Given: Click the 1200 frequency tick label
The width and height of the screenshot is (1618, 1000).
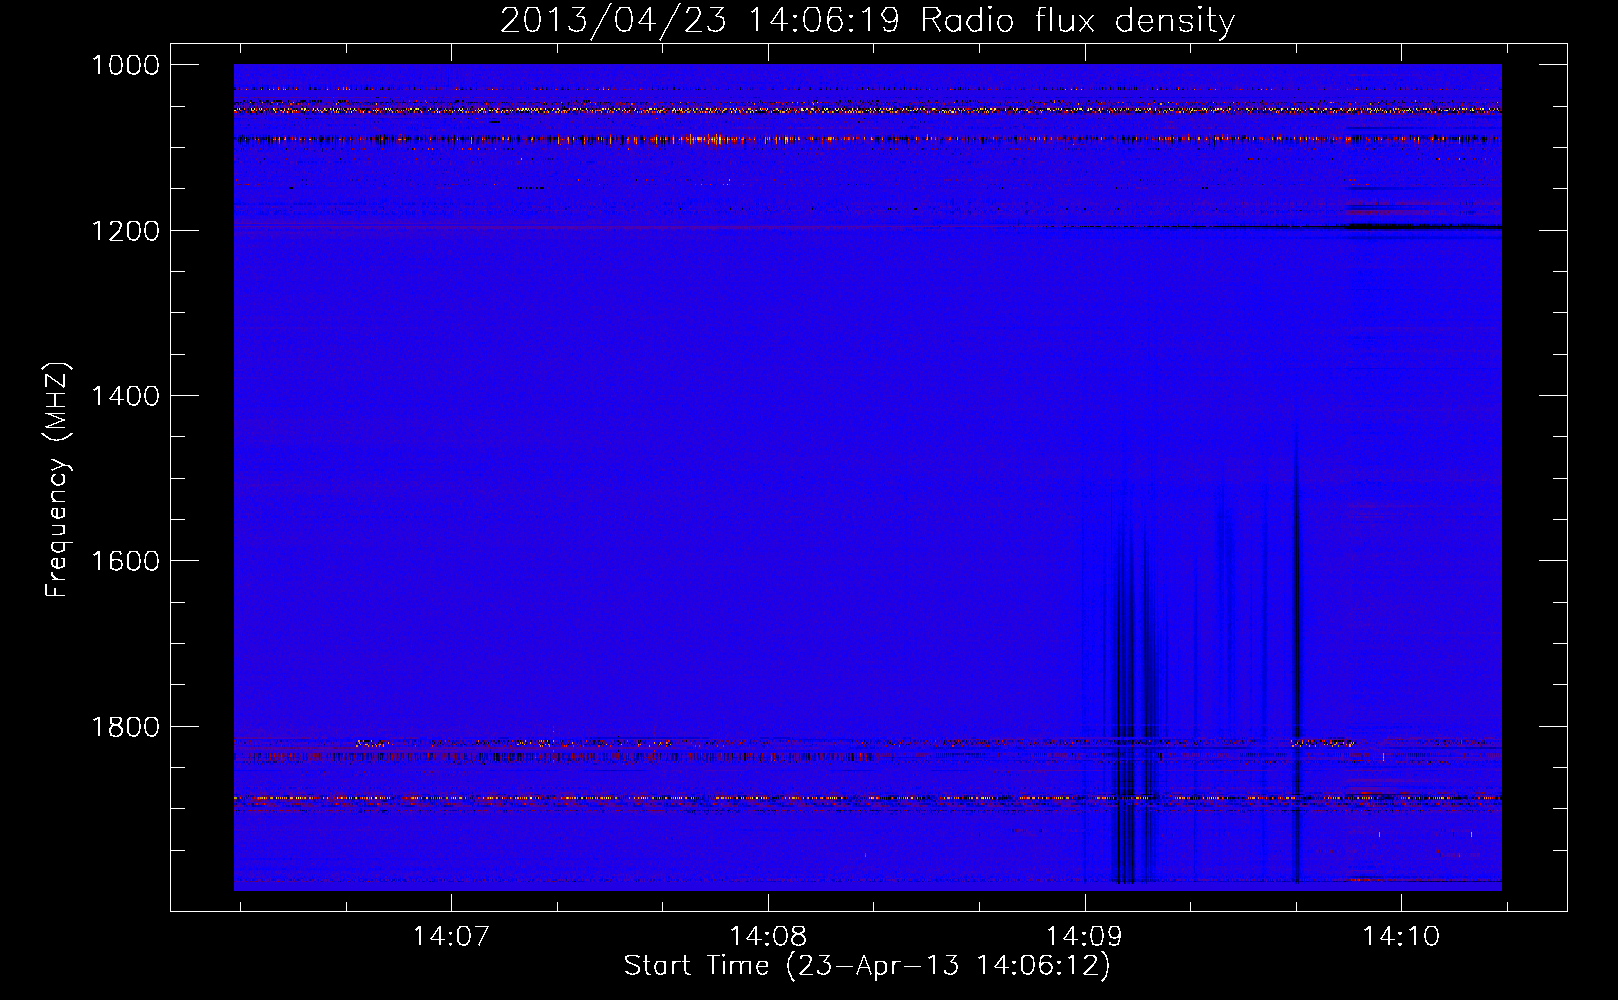Looking at the screenshot, I should pos(125,231).
